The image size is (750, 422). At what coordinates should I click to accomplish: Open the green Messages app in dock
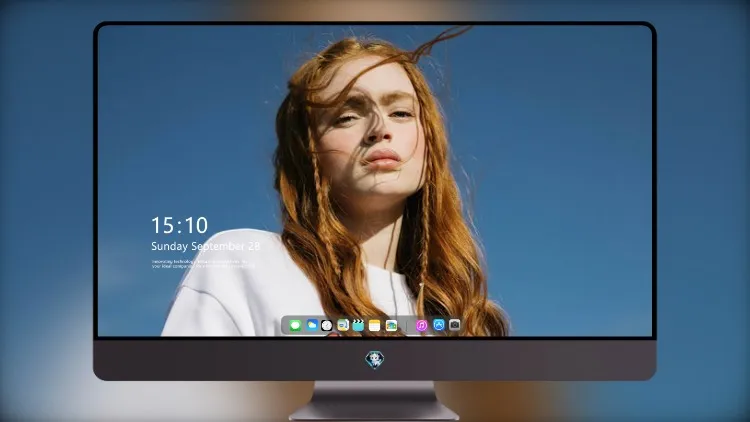295,326
